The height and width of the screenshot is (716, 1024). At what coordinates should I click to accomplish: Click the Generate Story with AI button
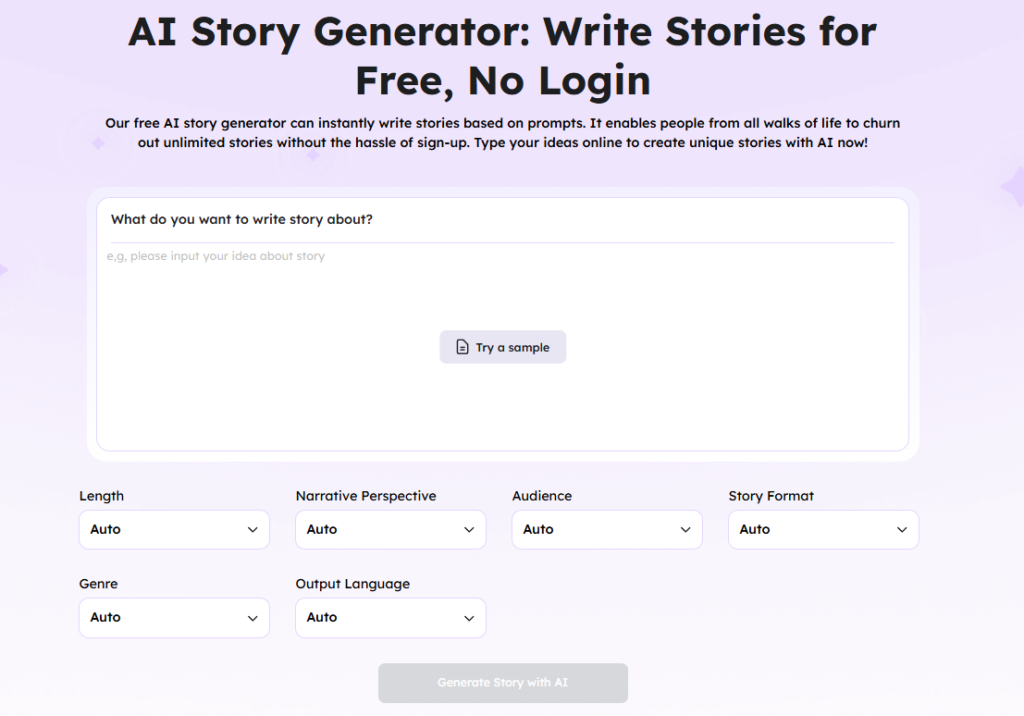click(x=502, y=683)
